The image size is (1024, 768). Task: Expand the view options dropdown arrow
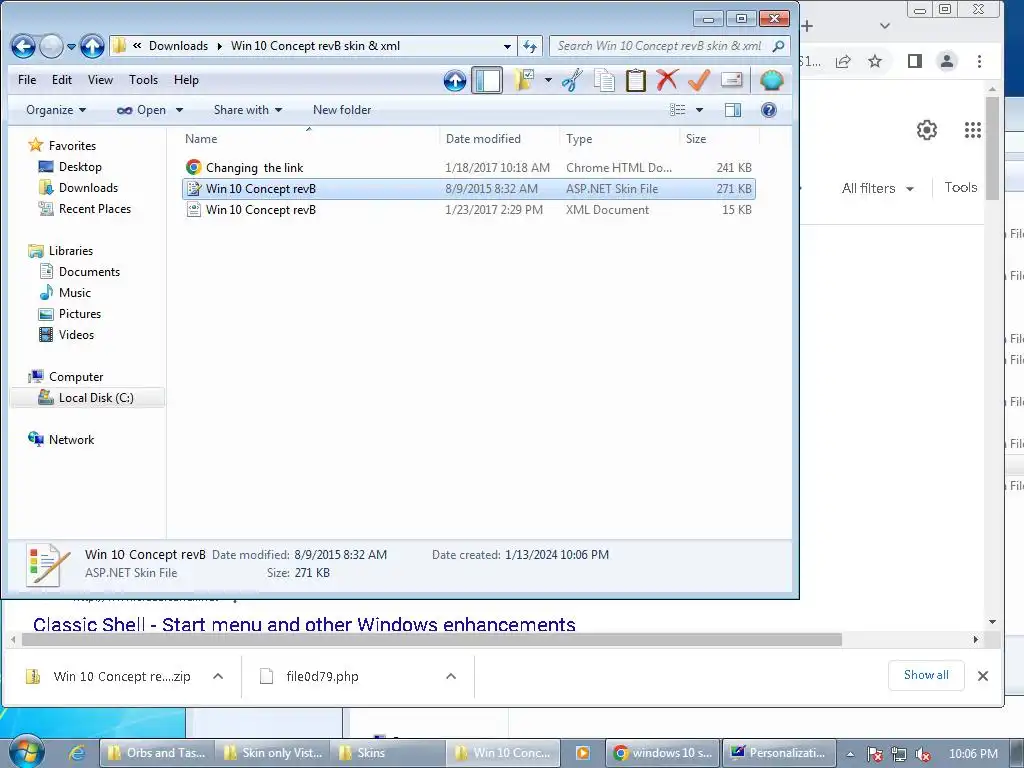699,110
